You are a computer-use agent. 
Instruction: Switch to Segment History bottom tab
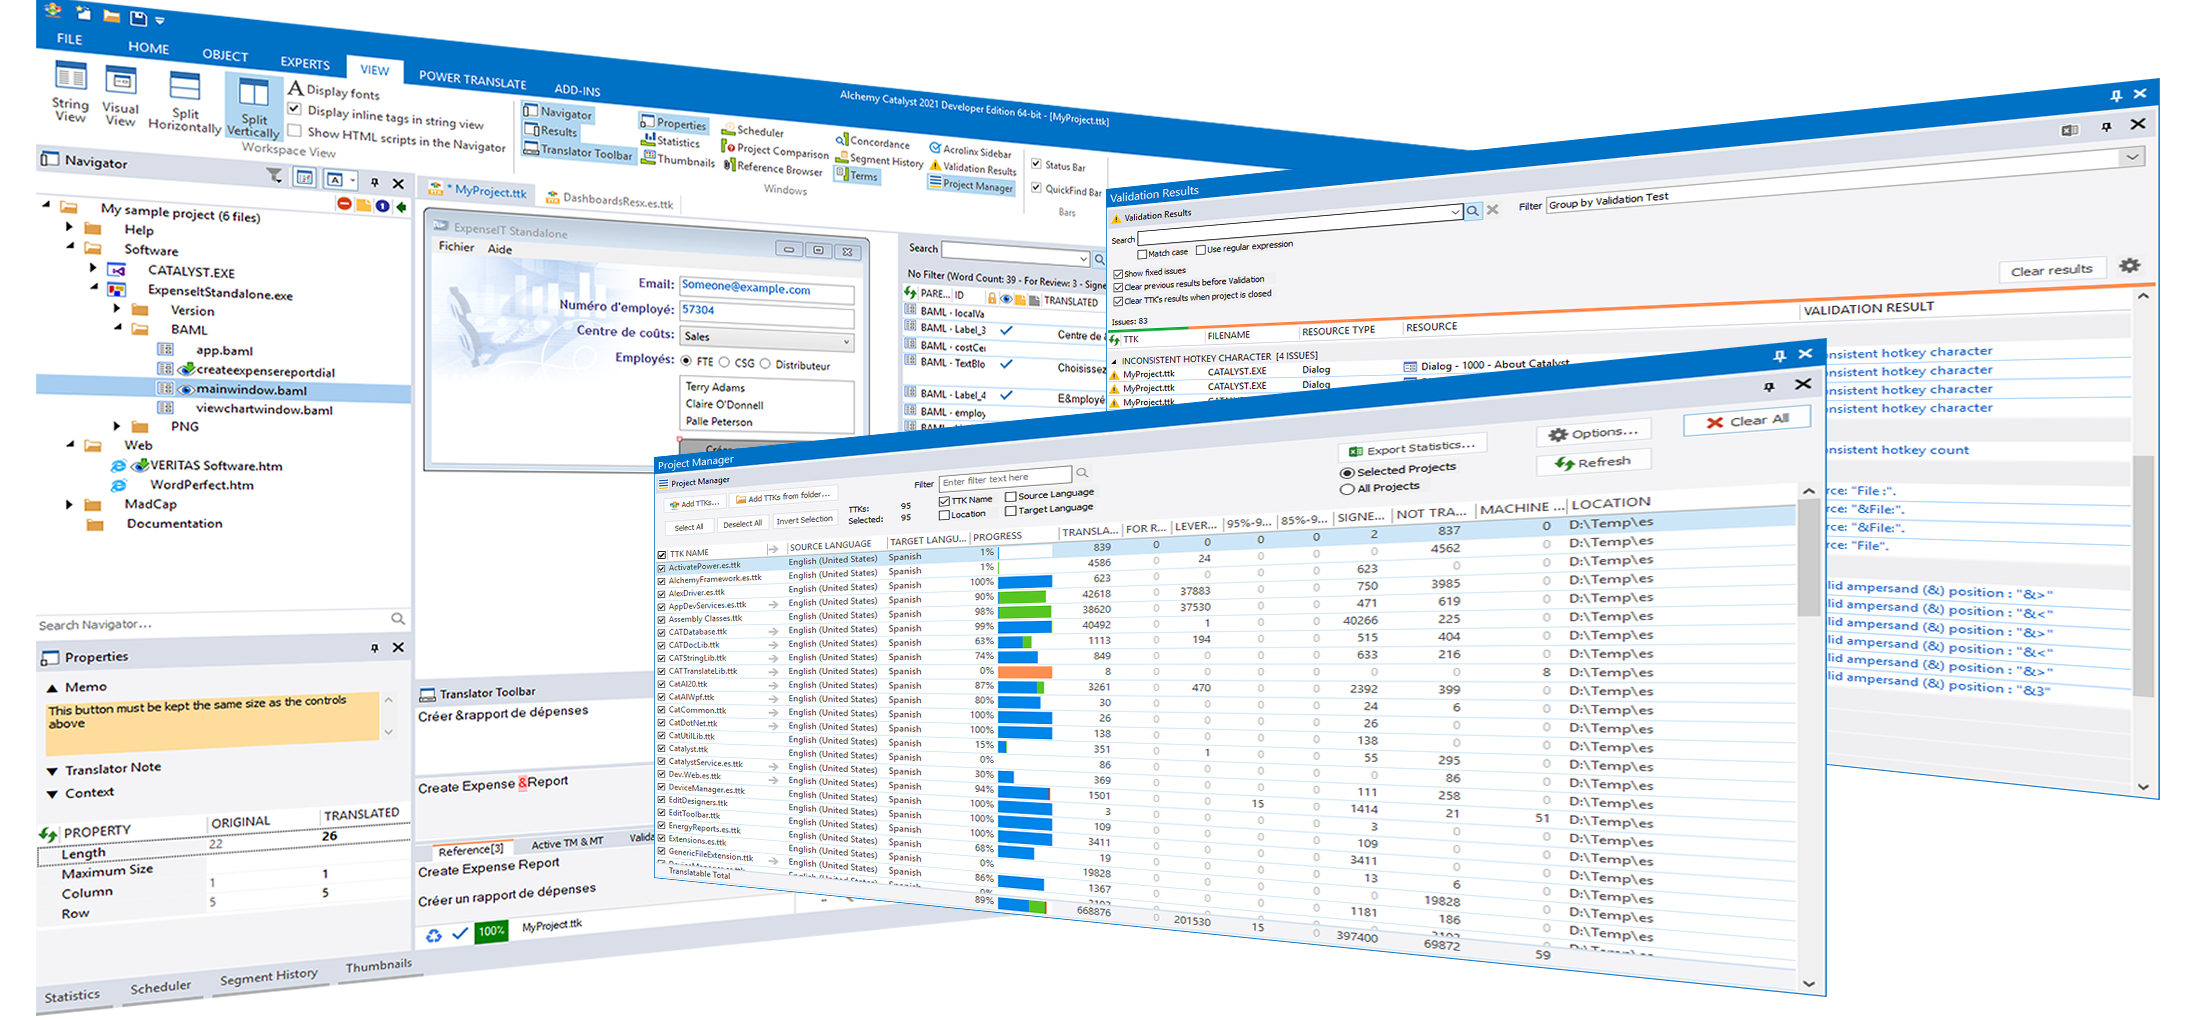pyautogui.click(x=268, y=977)
